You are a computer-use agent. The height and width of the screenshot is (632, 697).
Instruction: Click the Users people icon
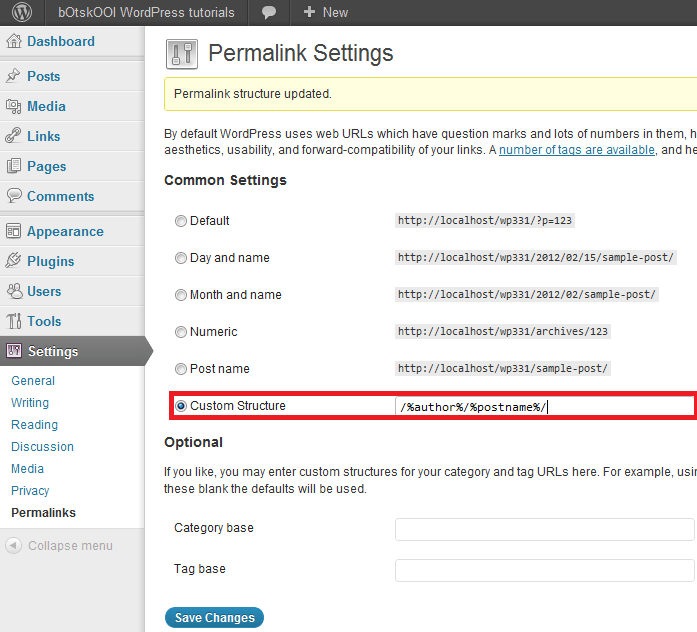point(14,291)
